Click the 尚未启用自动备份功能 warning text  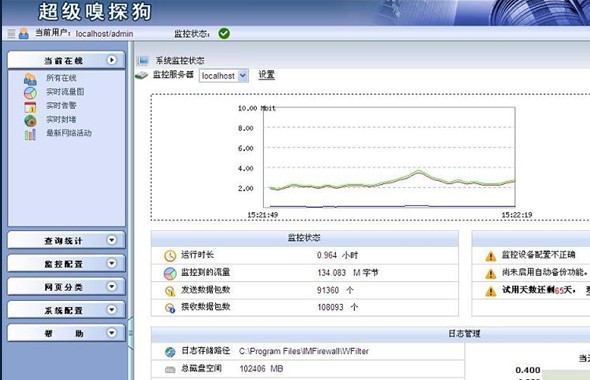coord(544,272)
